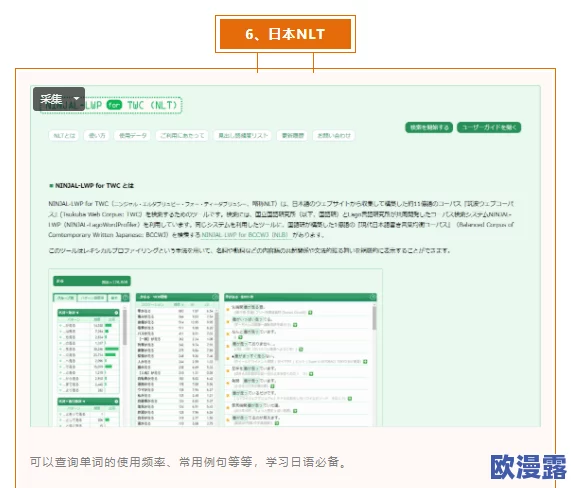Click the green 検索を開始する button

(429, 127)
